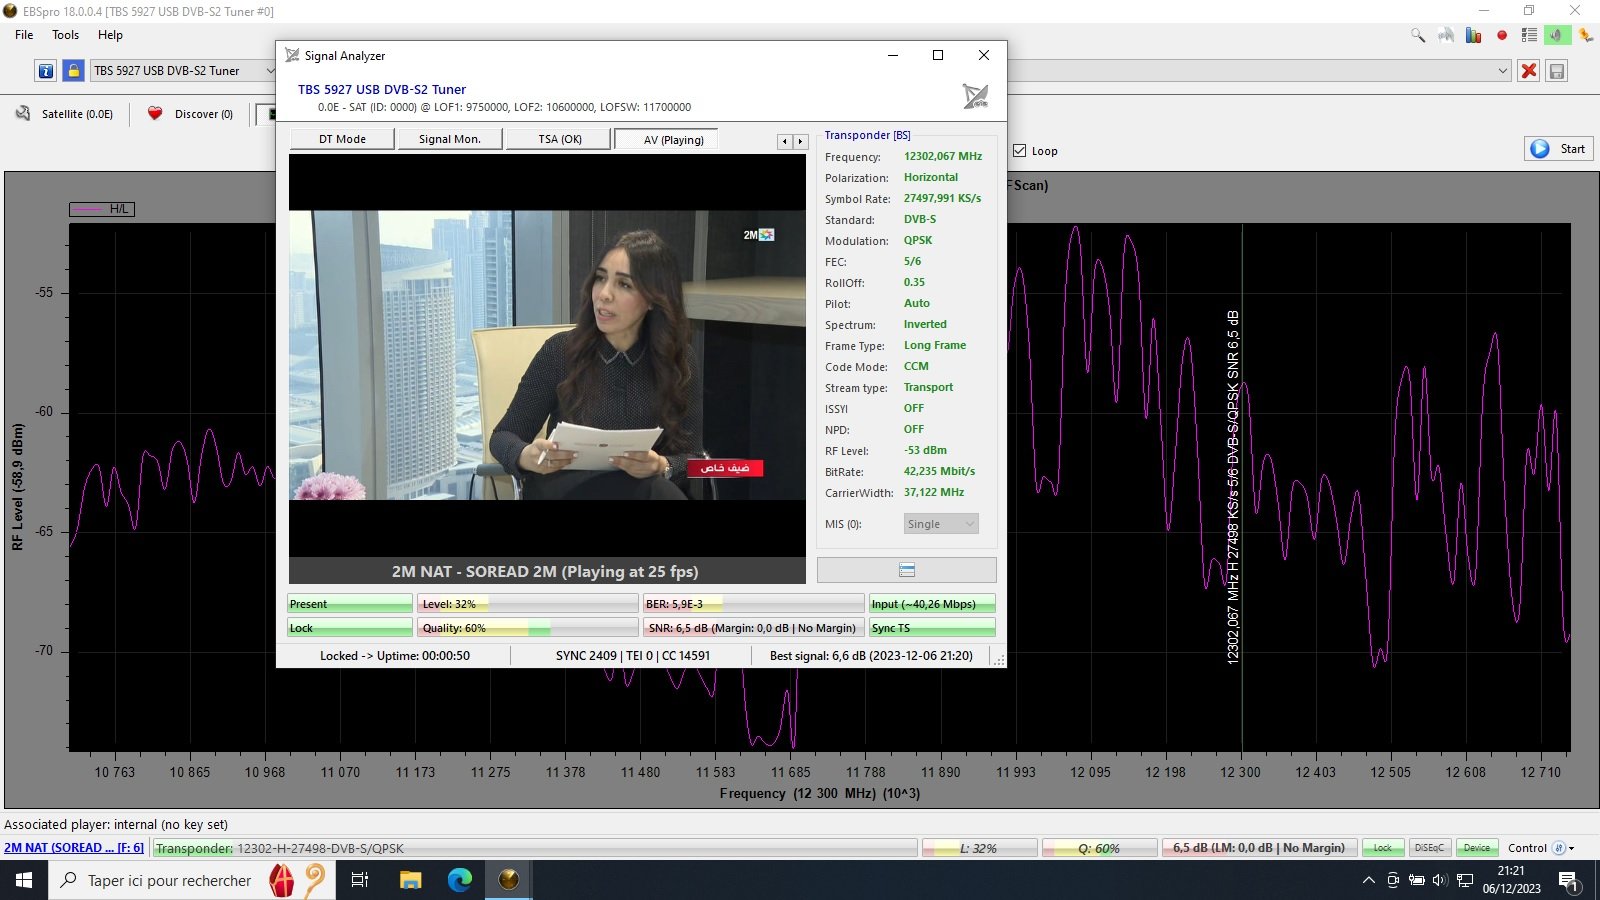Switch to the Signal Mon. tab
This screenshot has height=900, width=1600.
tap(450, 139)
